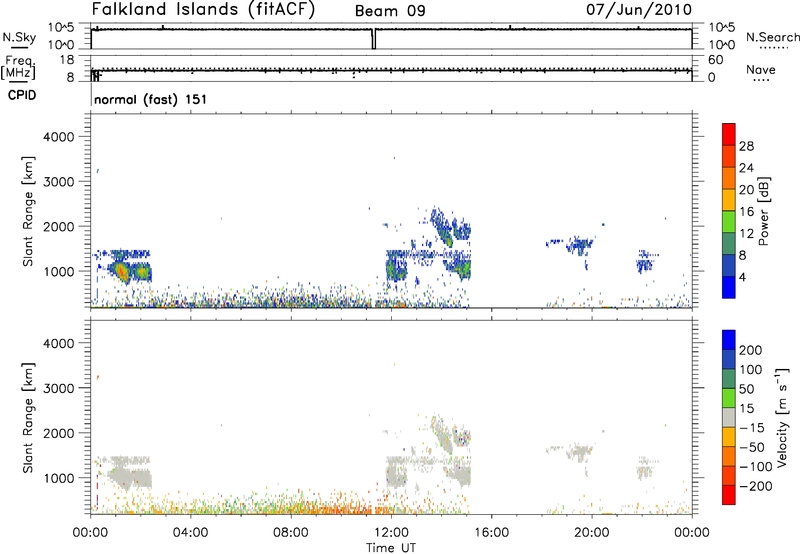This screenshot has width=800, height=554.
Task: Click the echo patch near 19:30 in power panel
Action: pos(580,246)
